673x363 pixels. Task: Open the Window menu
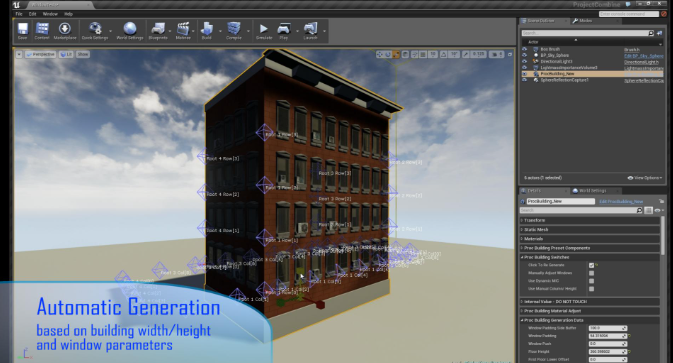(x=50, y=14)
